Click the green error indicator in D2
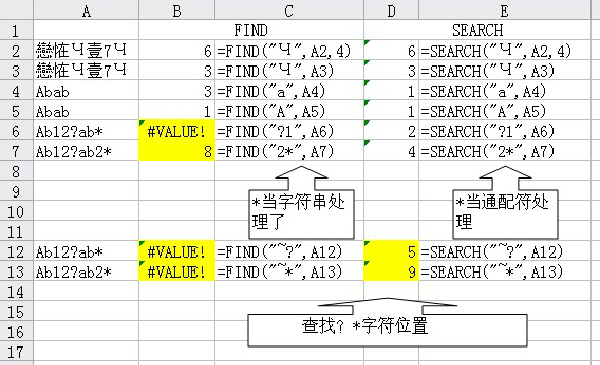This screenshot has width=600, height=365. click(x=367, y=42)
